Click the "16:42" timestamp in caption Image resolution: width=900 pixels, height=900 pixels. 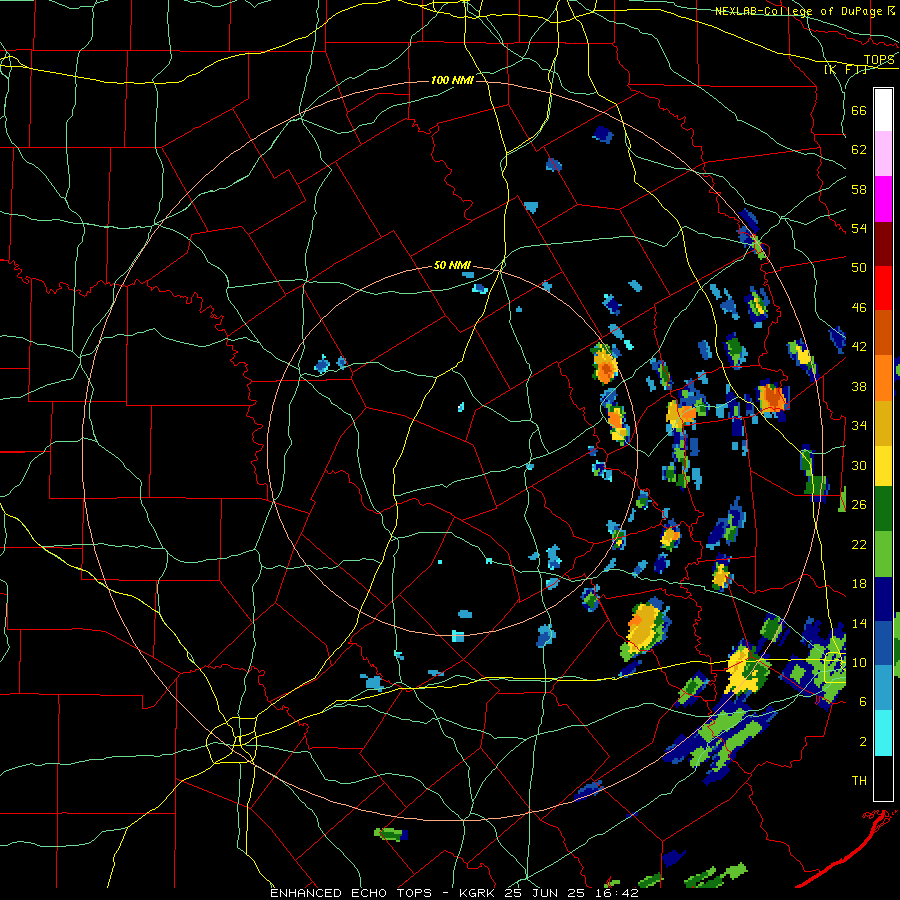(616, 893)
